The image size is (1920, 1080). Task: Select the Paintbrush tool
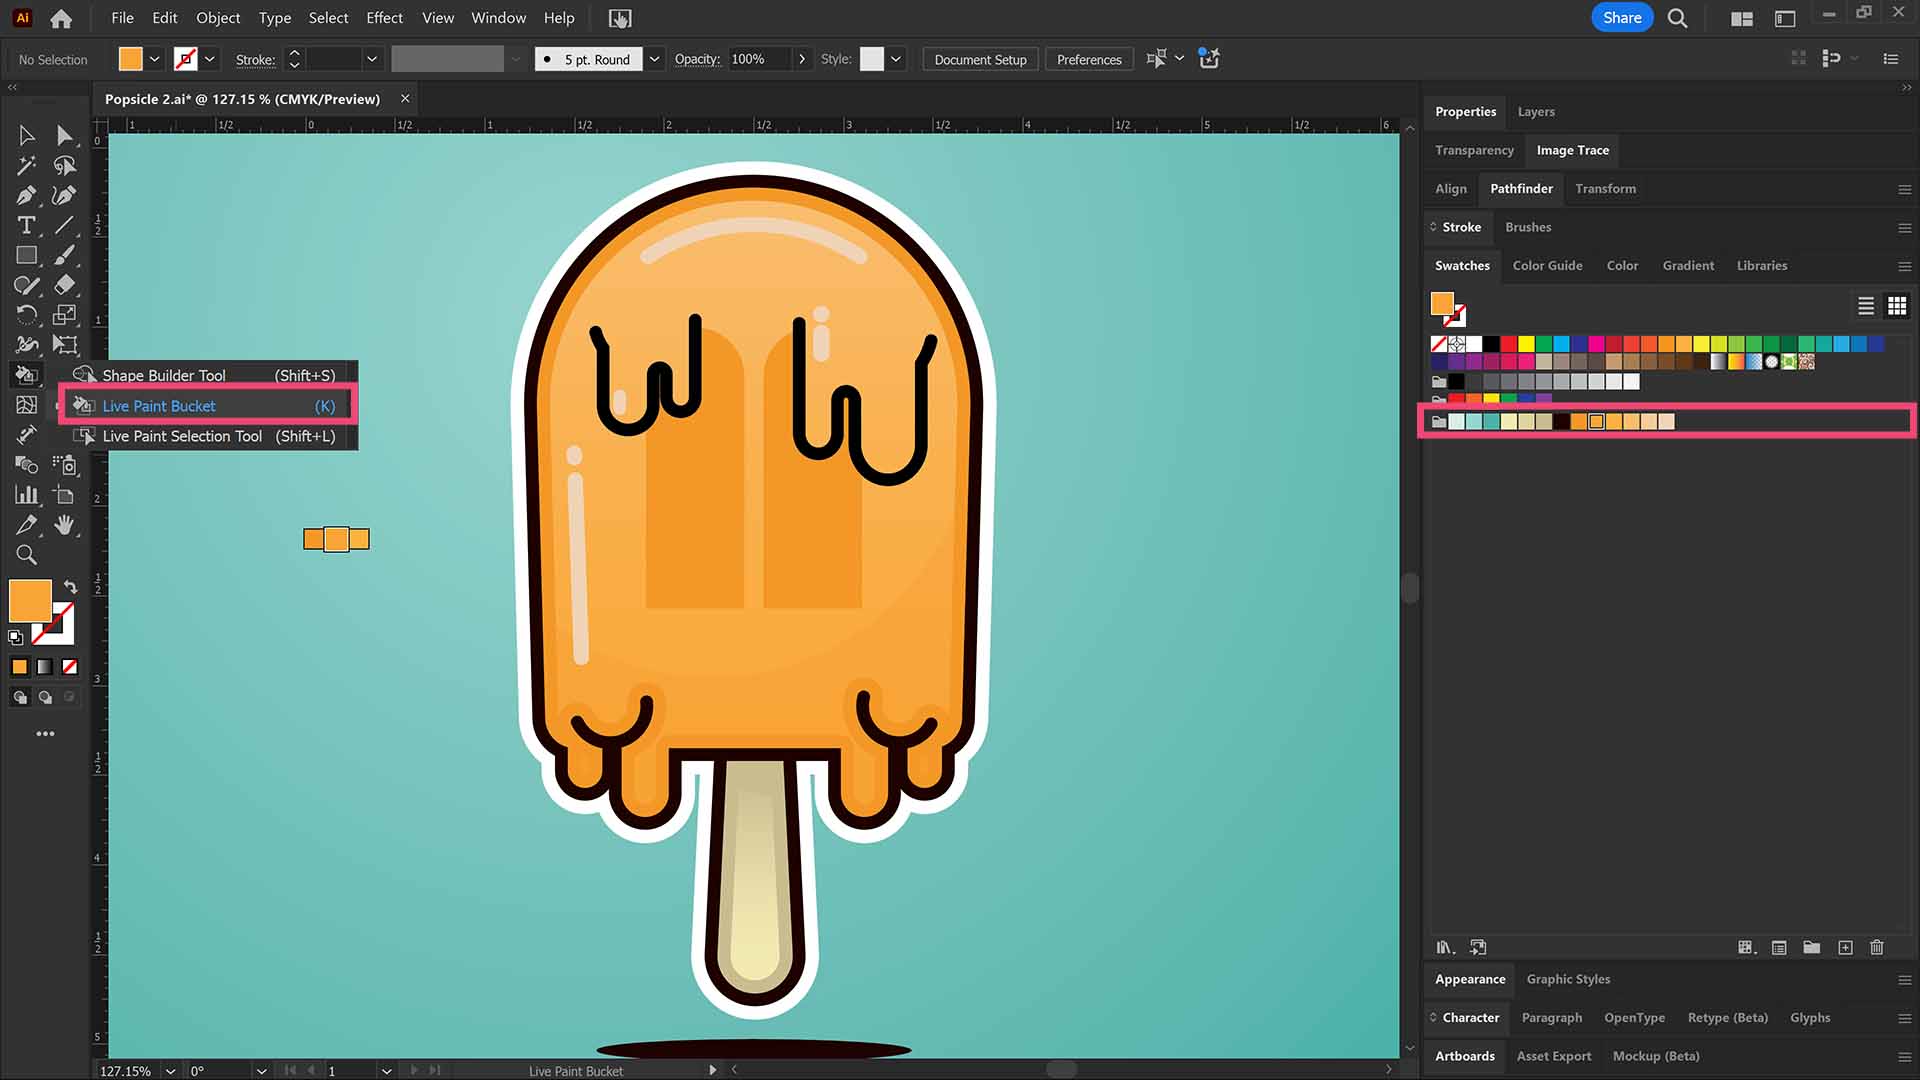(65, 255)
